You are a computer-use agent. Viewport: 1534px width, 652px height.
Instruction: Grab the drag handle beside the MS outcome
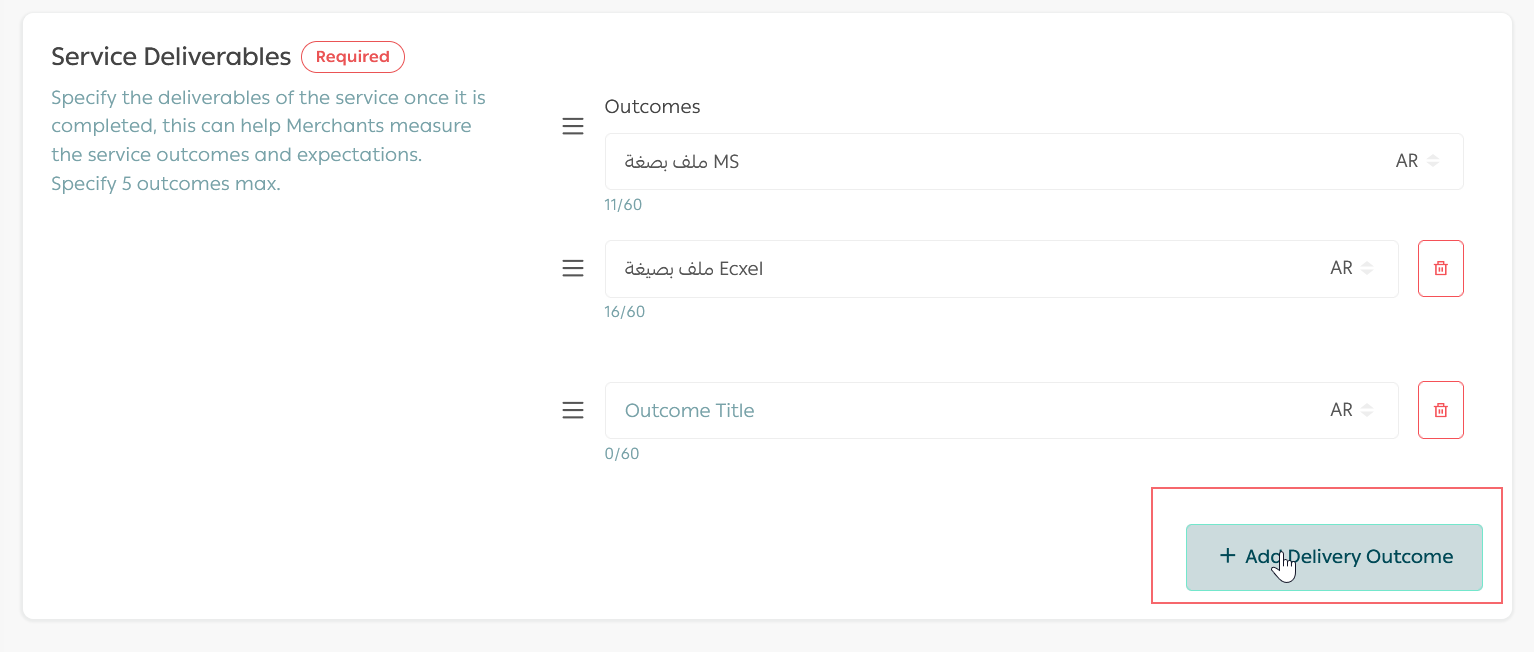(x=572, y=127)
